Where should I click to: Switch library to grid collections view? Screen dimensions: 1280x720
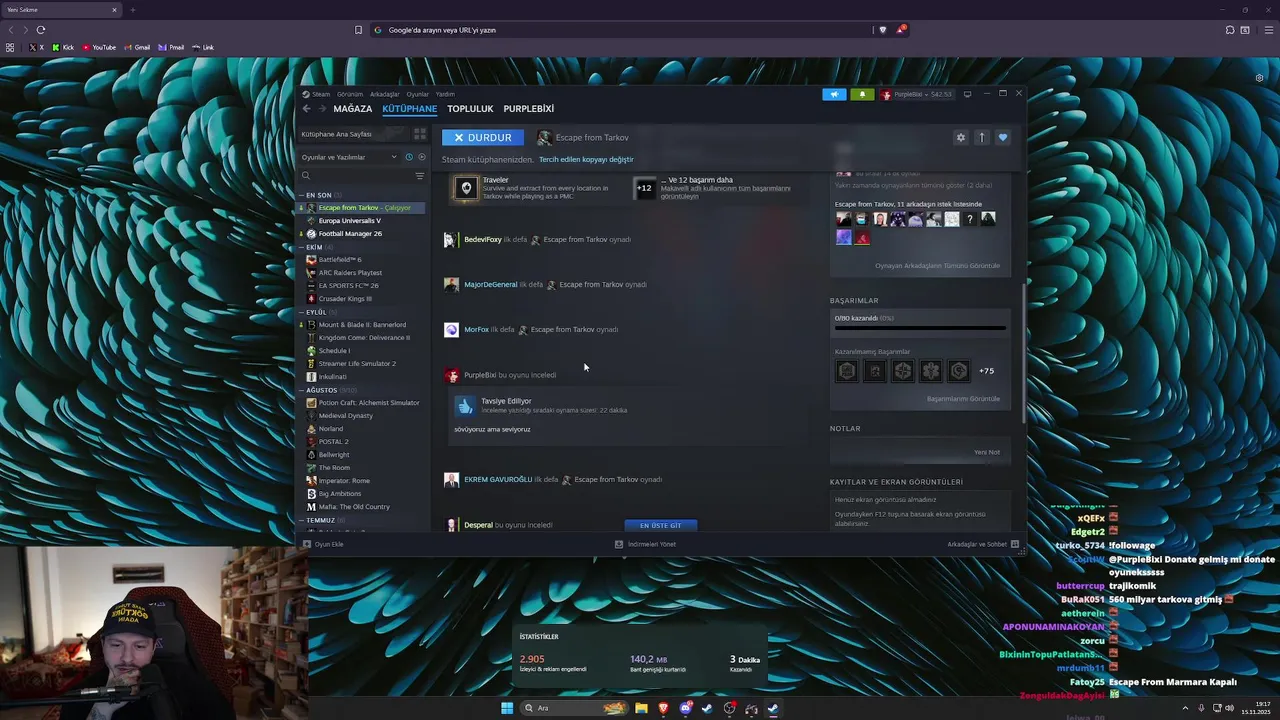click(420, 134)
